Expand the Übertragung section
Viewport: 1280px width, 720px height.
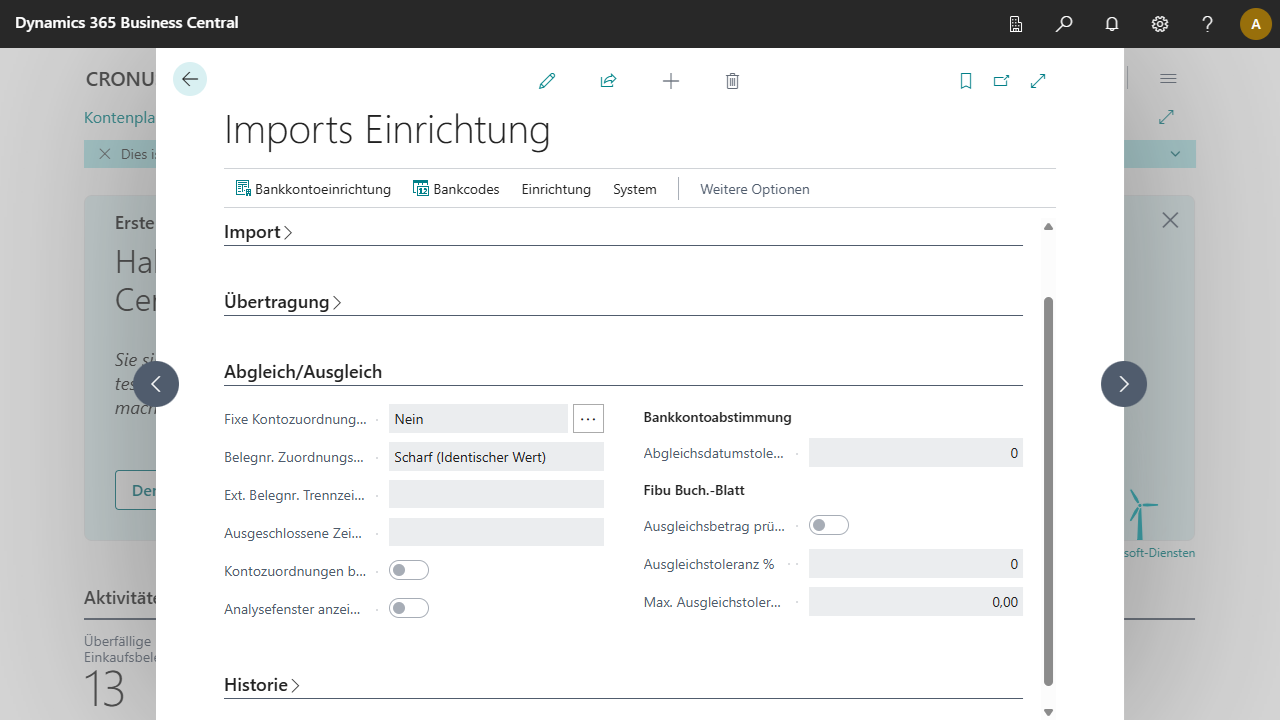point(282,302)
